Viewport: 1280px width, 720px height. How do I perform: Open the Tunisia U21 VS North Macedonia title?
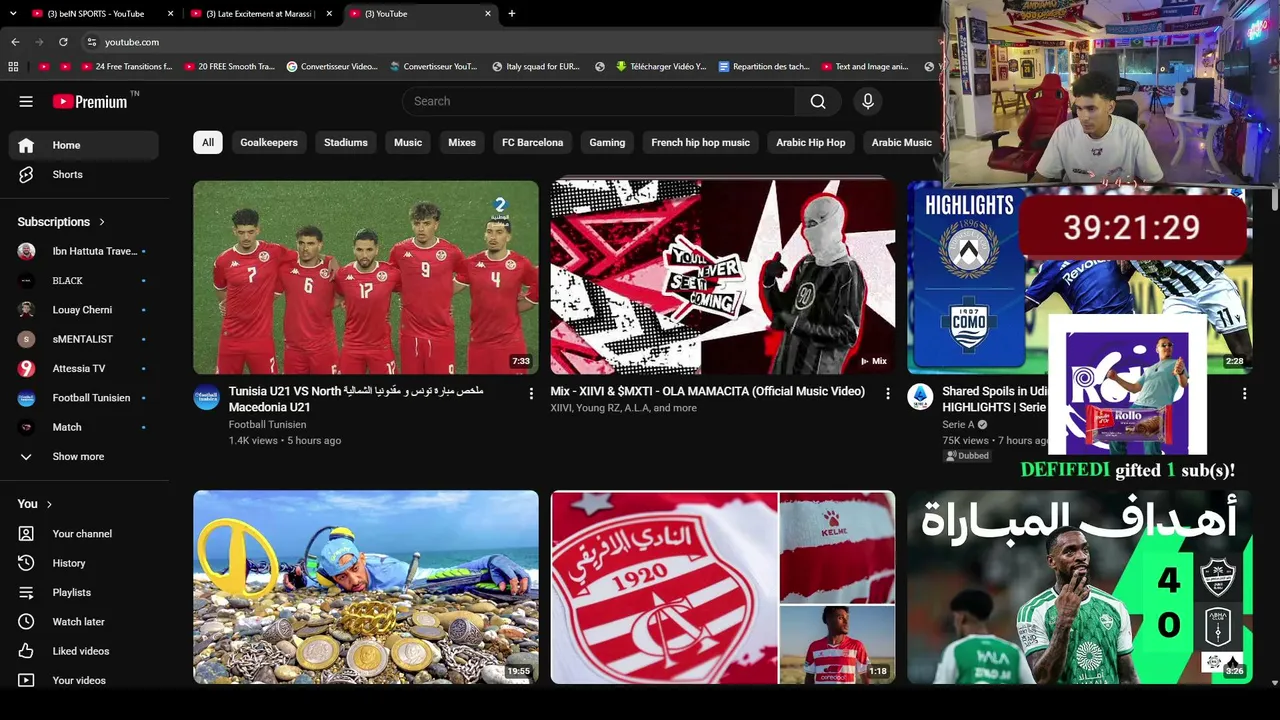point(356,399)
